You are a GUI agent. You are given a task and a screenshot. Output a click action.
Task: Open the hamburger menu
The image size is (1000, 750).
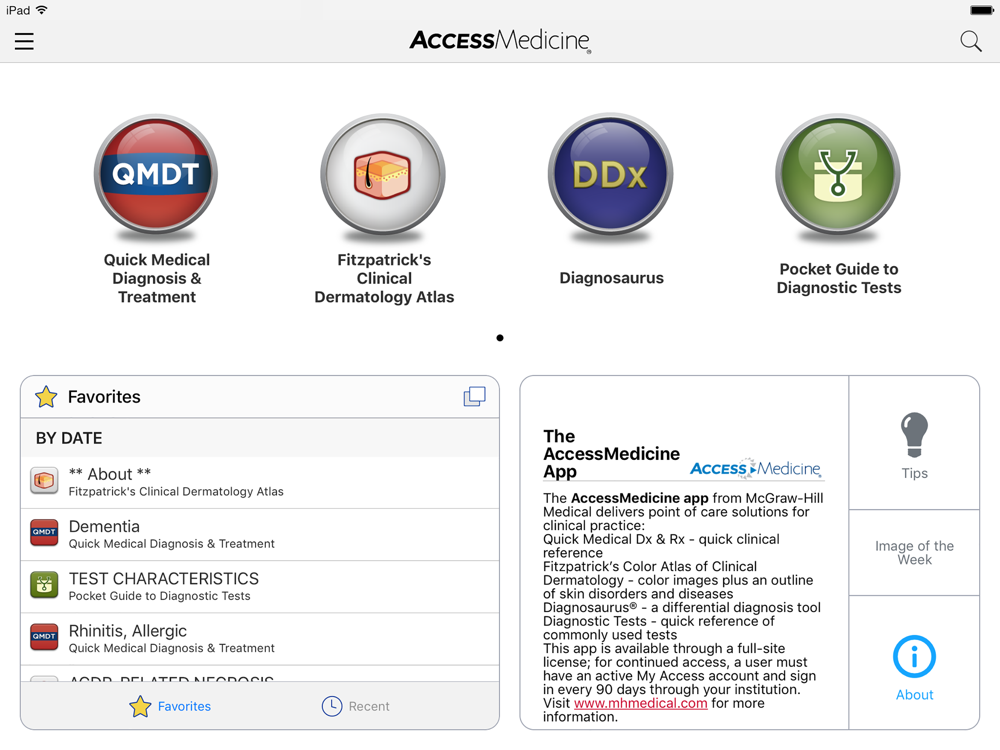coord(24,41)
